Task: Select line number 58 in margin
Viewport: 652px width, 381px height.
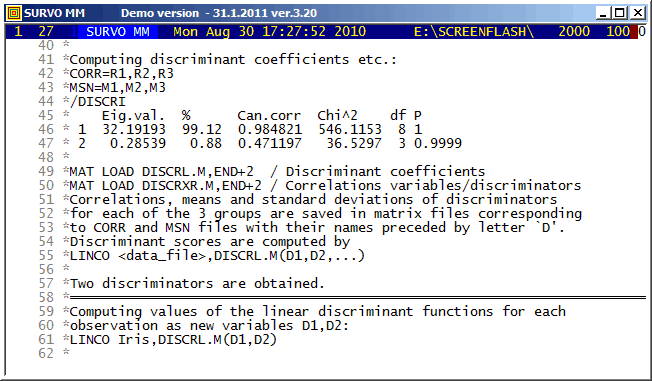Action: click(46, 297)
